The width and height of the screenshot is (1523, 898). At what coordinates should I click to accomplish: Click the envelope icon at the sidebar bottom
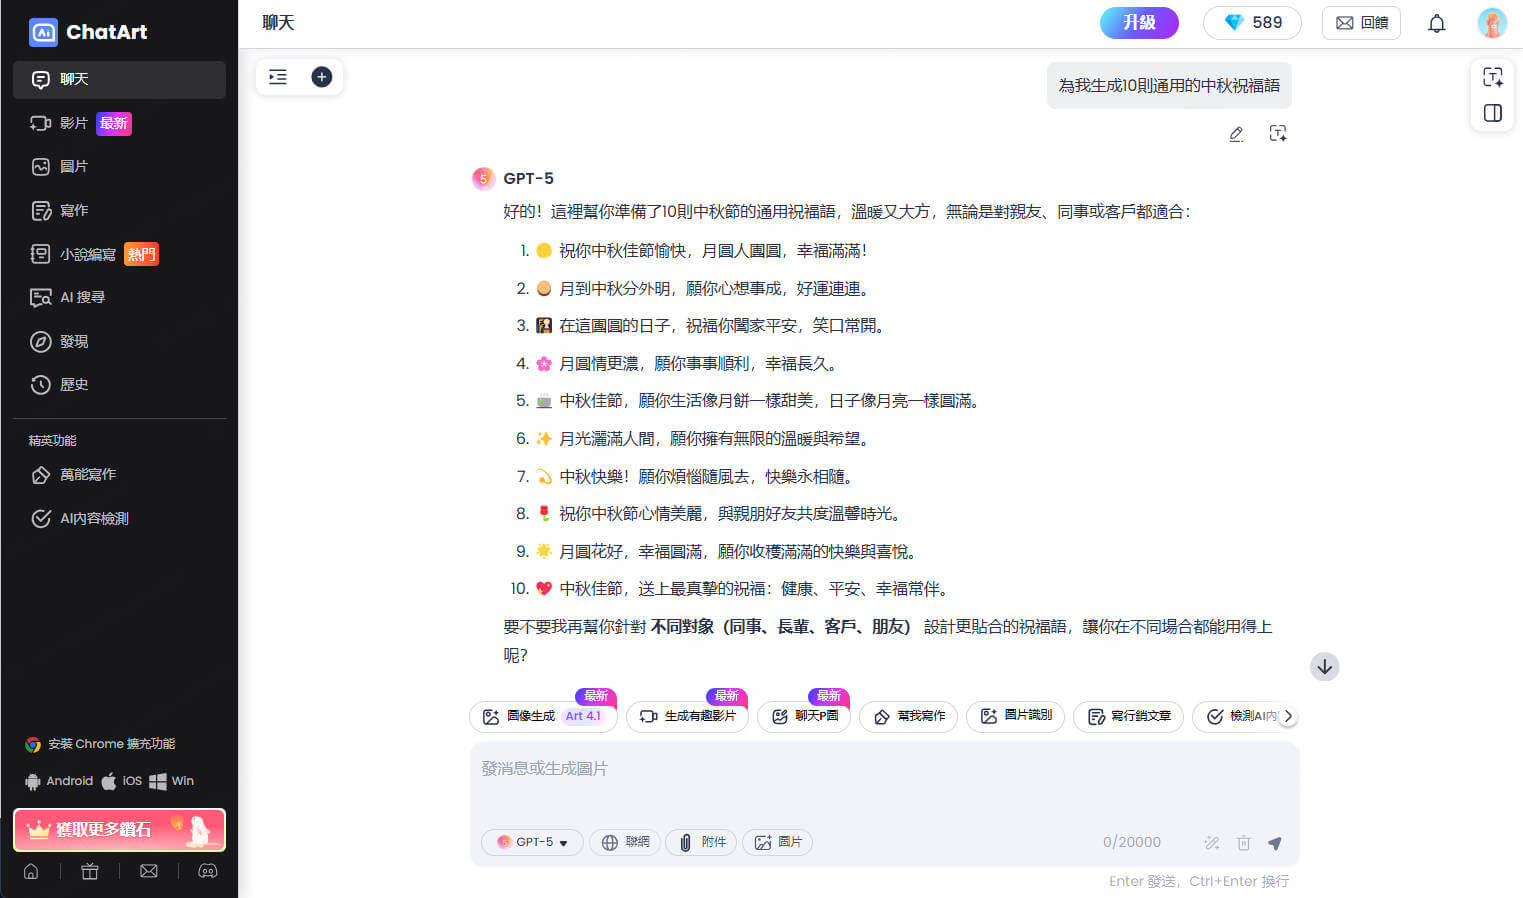click(149, 871)
